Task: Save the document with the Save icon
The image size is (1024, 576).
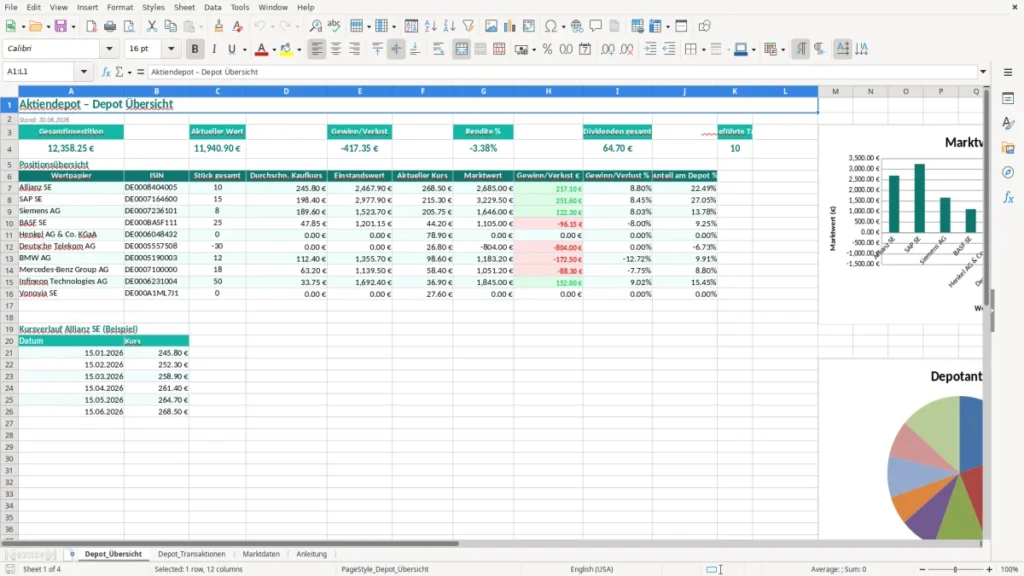Action: pos(60,26)
